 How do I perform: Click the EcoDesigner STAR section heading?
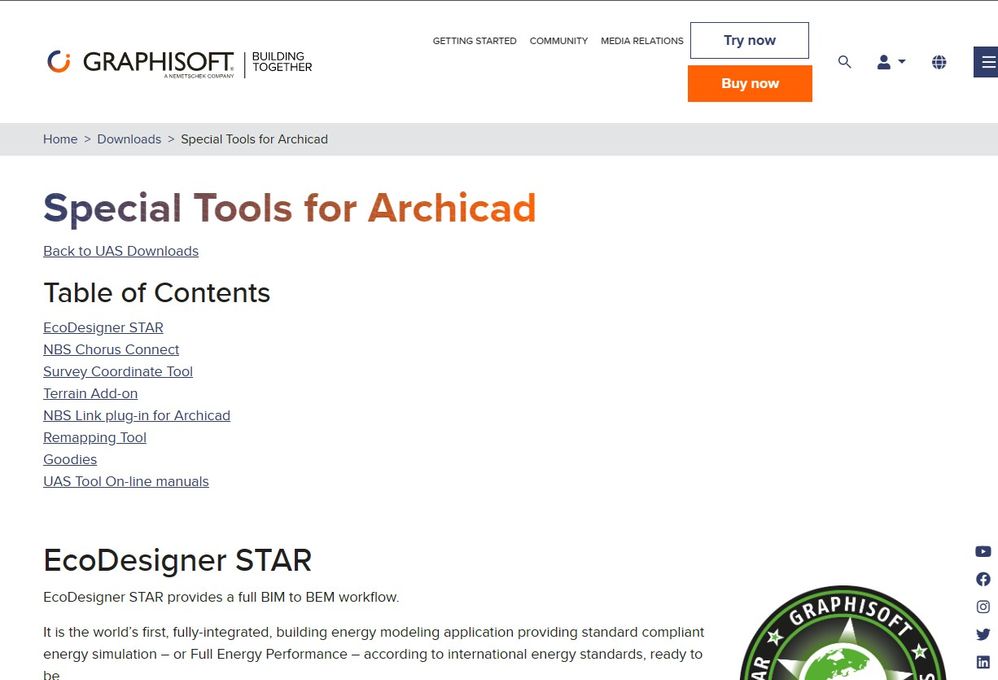point(178,560)
